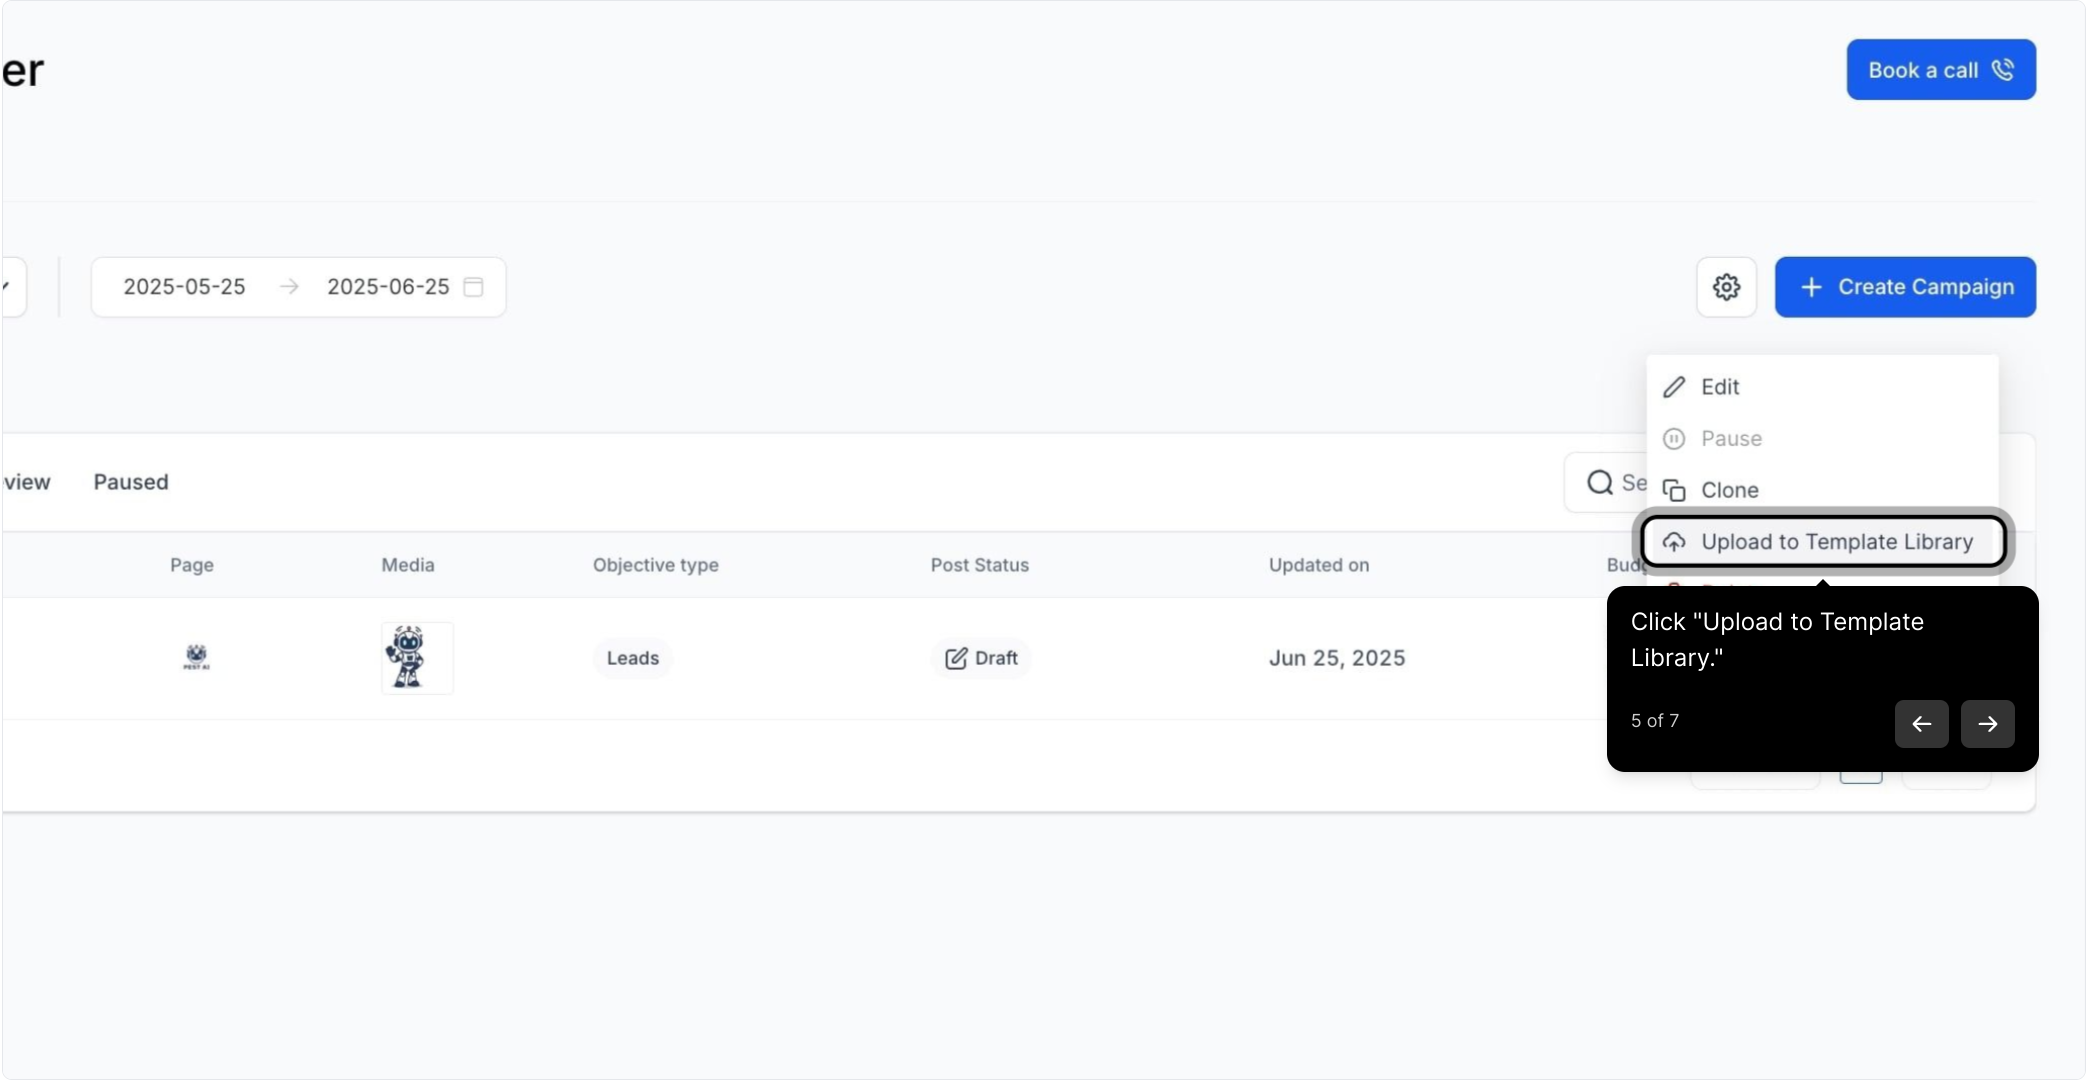Click the start date 2025-05-25 field
Image resolution: width=2088 pixels, height=1080 pixels.
click(x=184, y=287)
